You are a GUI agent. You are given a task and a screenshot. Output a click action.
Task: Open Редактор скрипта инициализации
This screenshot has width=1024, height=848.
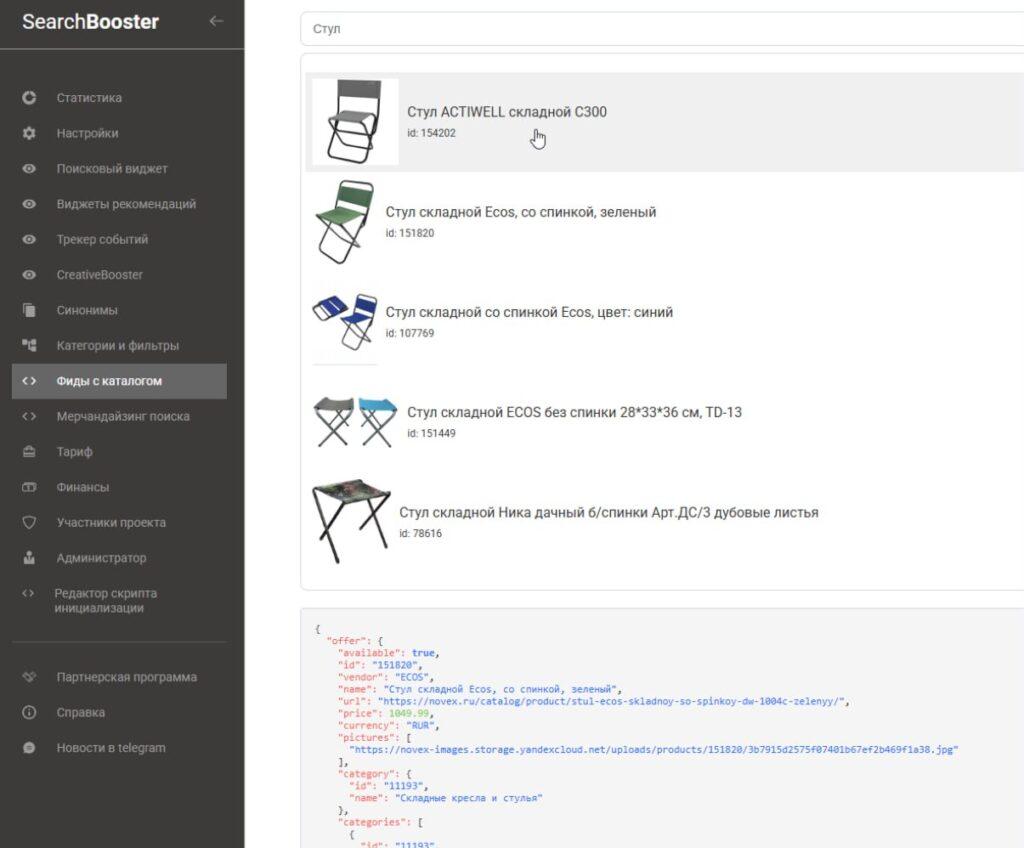pos(105,601)
